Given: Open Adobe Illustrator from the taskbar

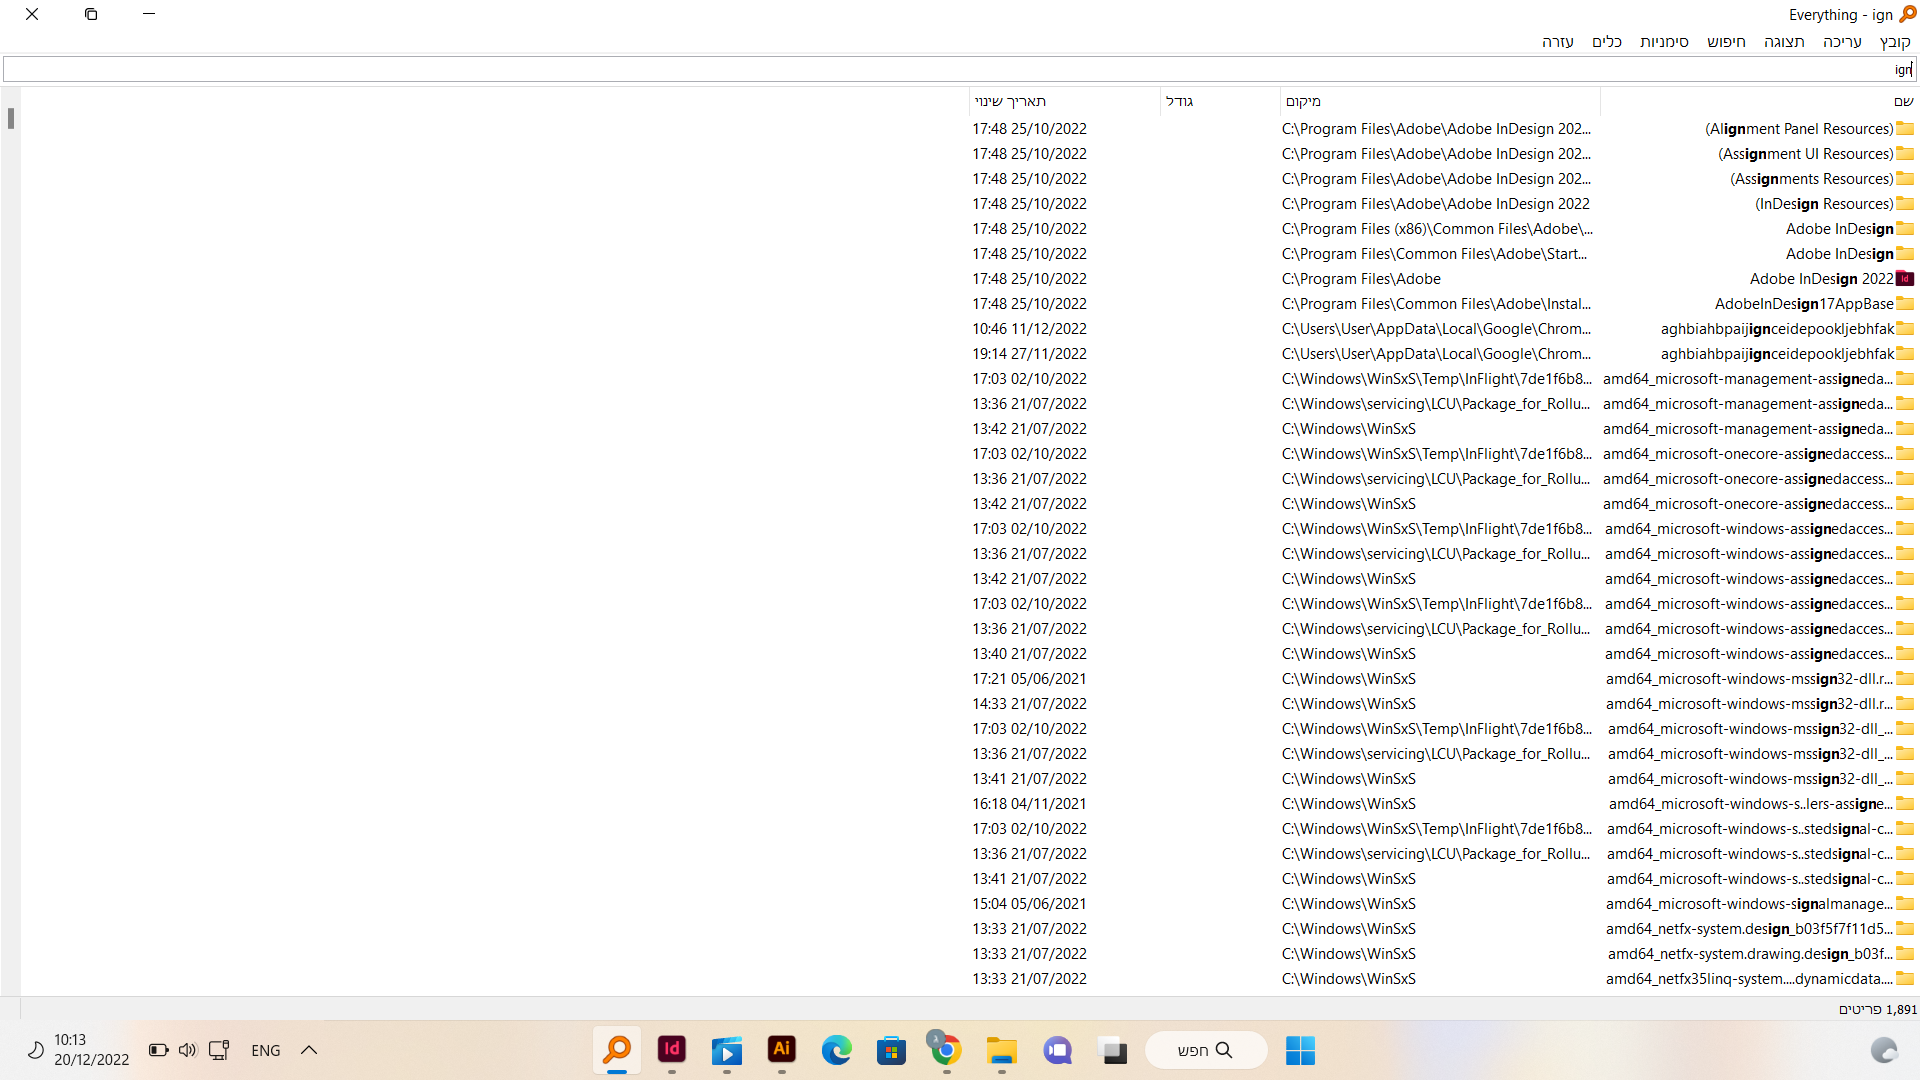Looking at the screenshot, I should coord(781,1050).
